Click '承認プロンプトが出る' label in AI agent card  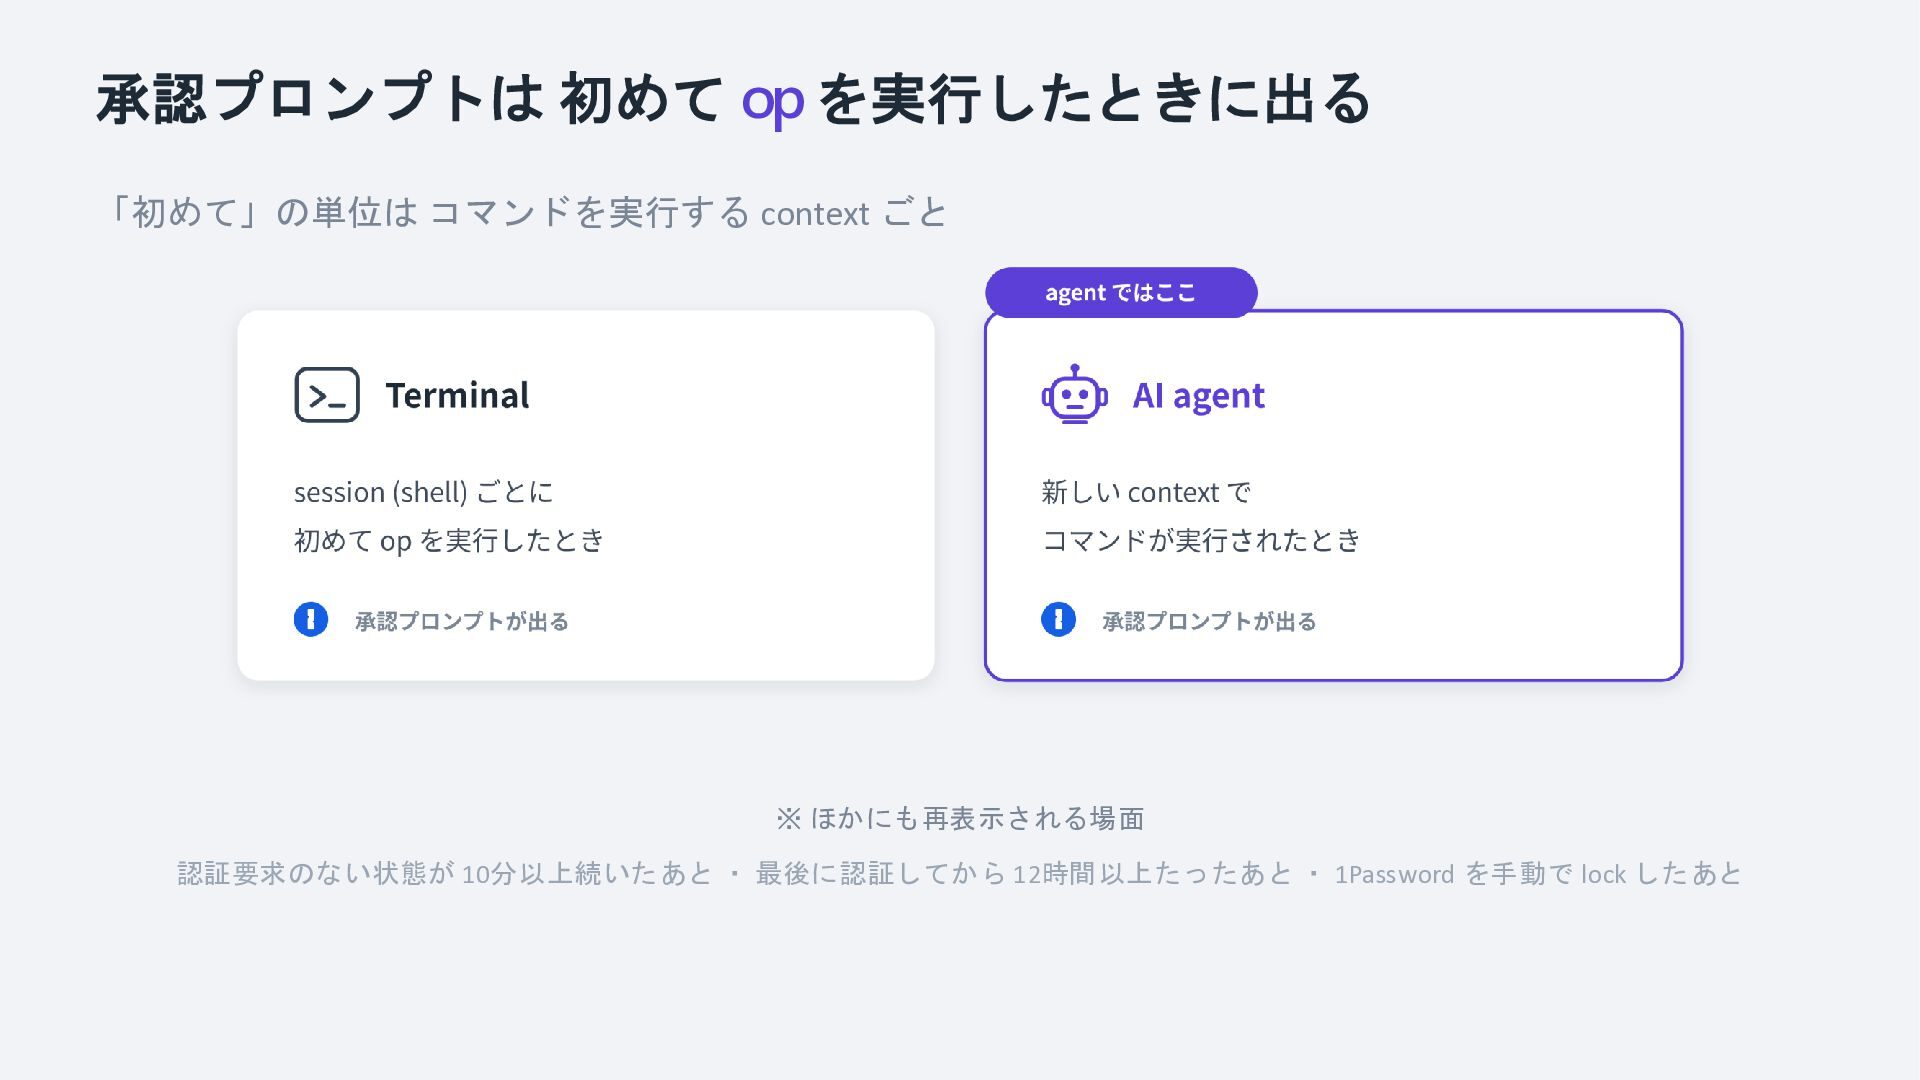click(1209, 621)
